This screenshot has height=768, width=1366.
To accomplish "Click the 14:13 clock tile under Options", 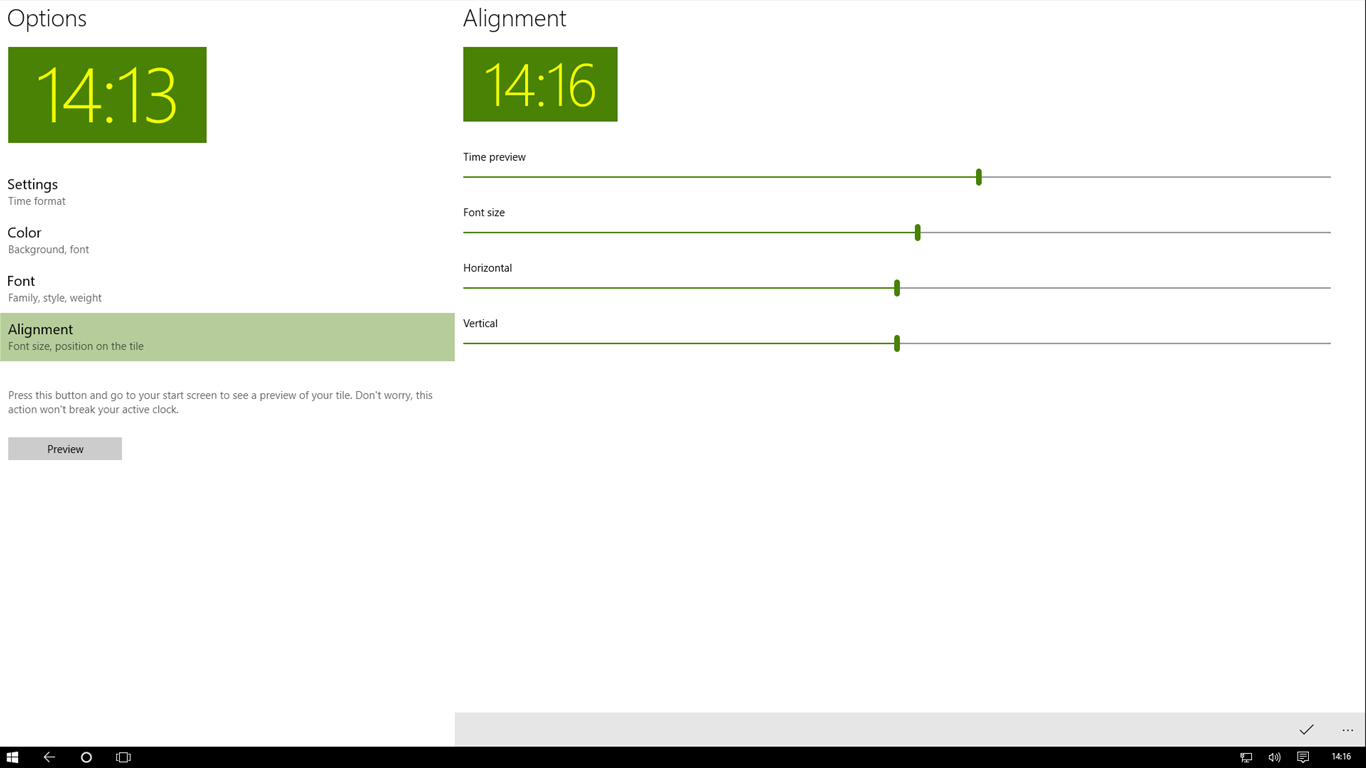I will 107,95.
